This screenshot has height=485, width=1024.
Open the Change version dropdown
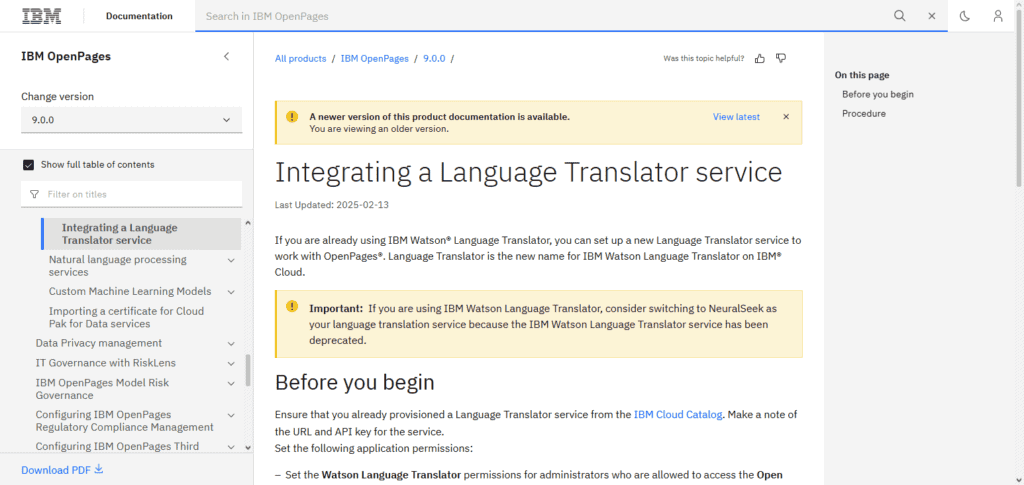tap(131, 120)
